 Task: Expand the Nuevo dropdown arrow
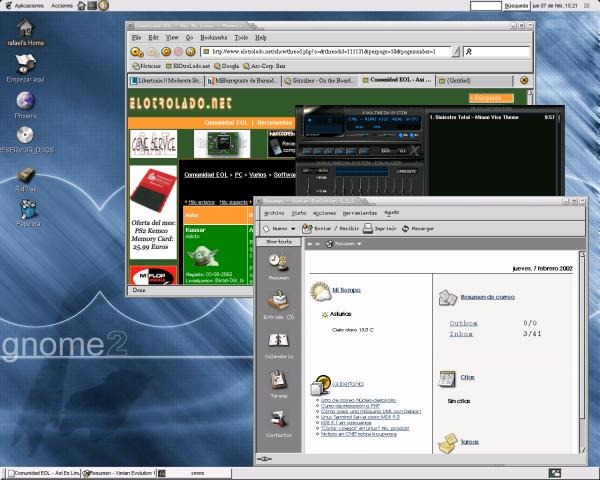click(297, 228)
